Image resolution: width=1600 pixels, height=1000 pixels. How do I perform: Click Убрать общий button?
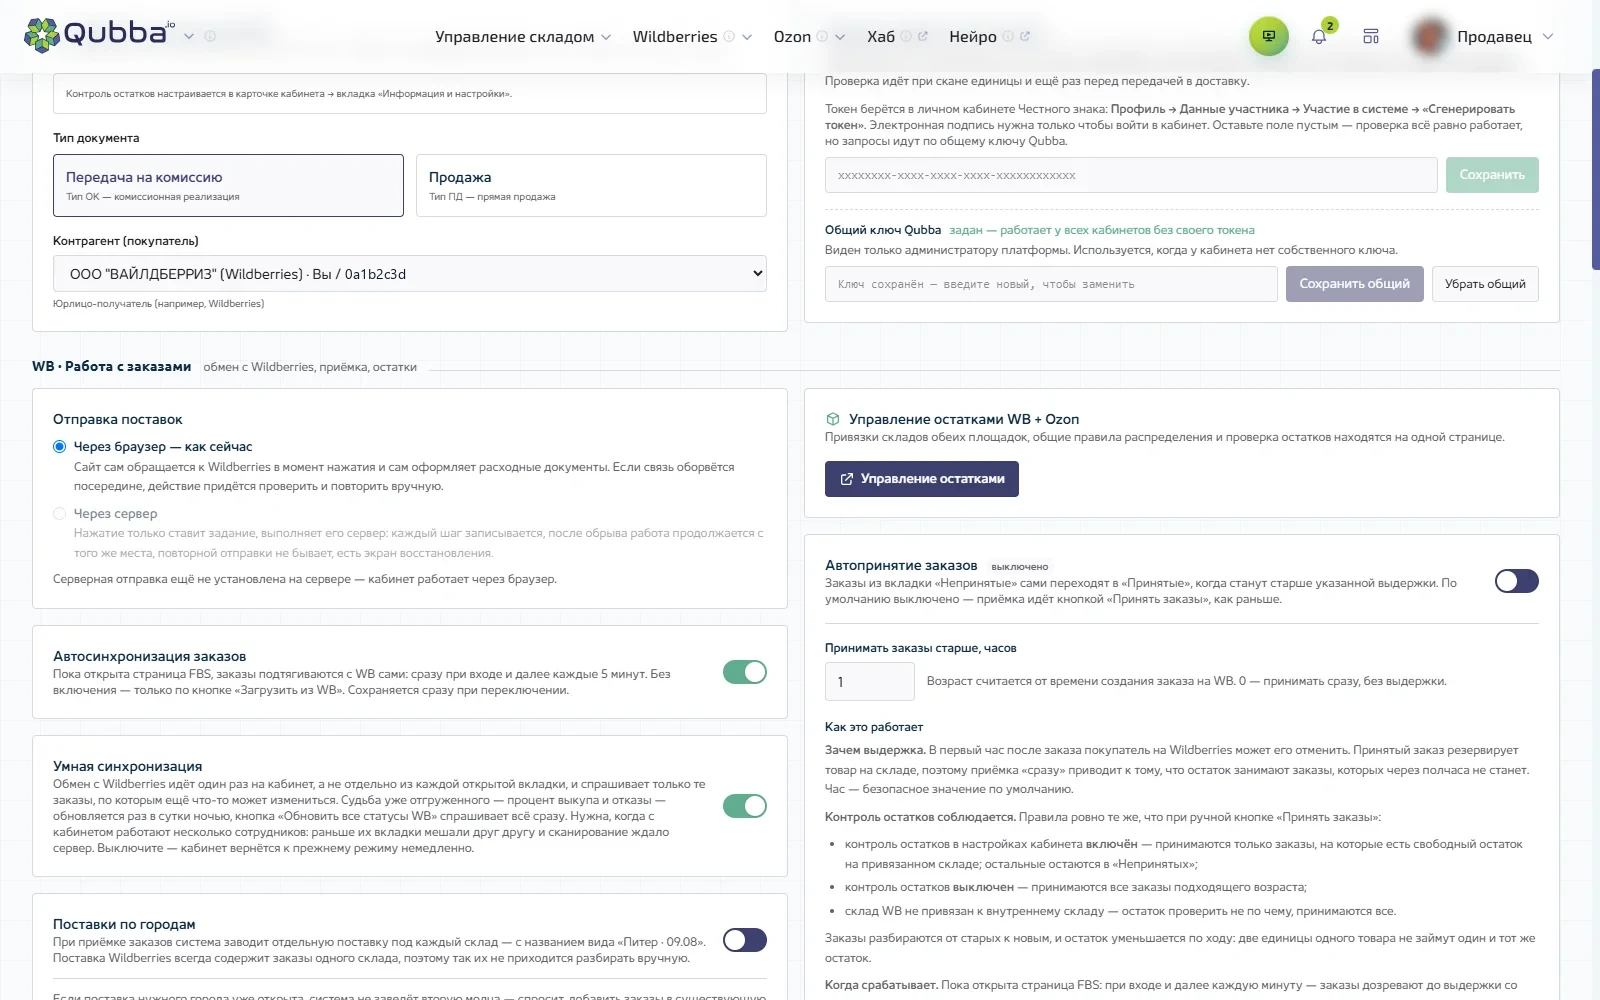[1485, 284]
